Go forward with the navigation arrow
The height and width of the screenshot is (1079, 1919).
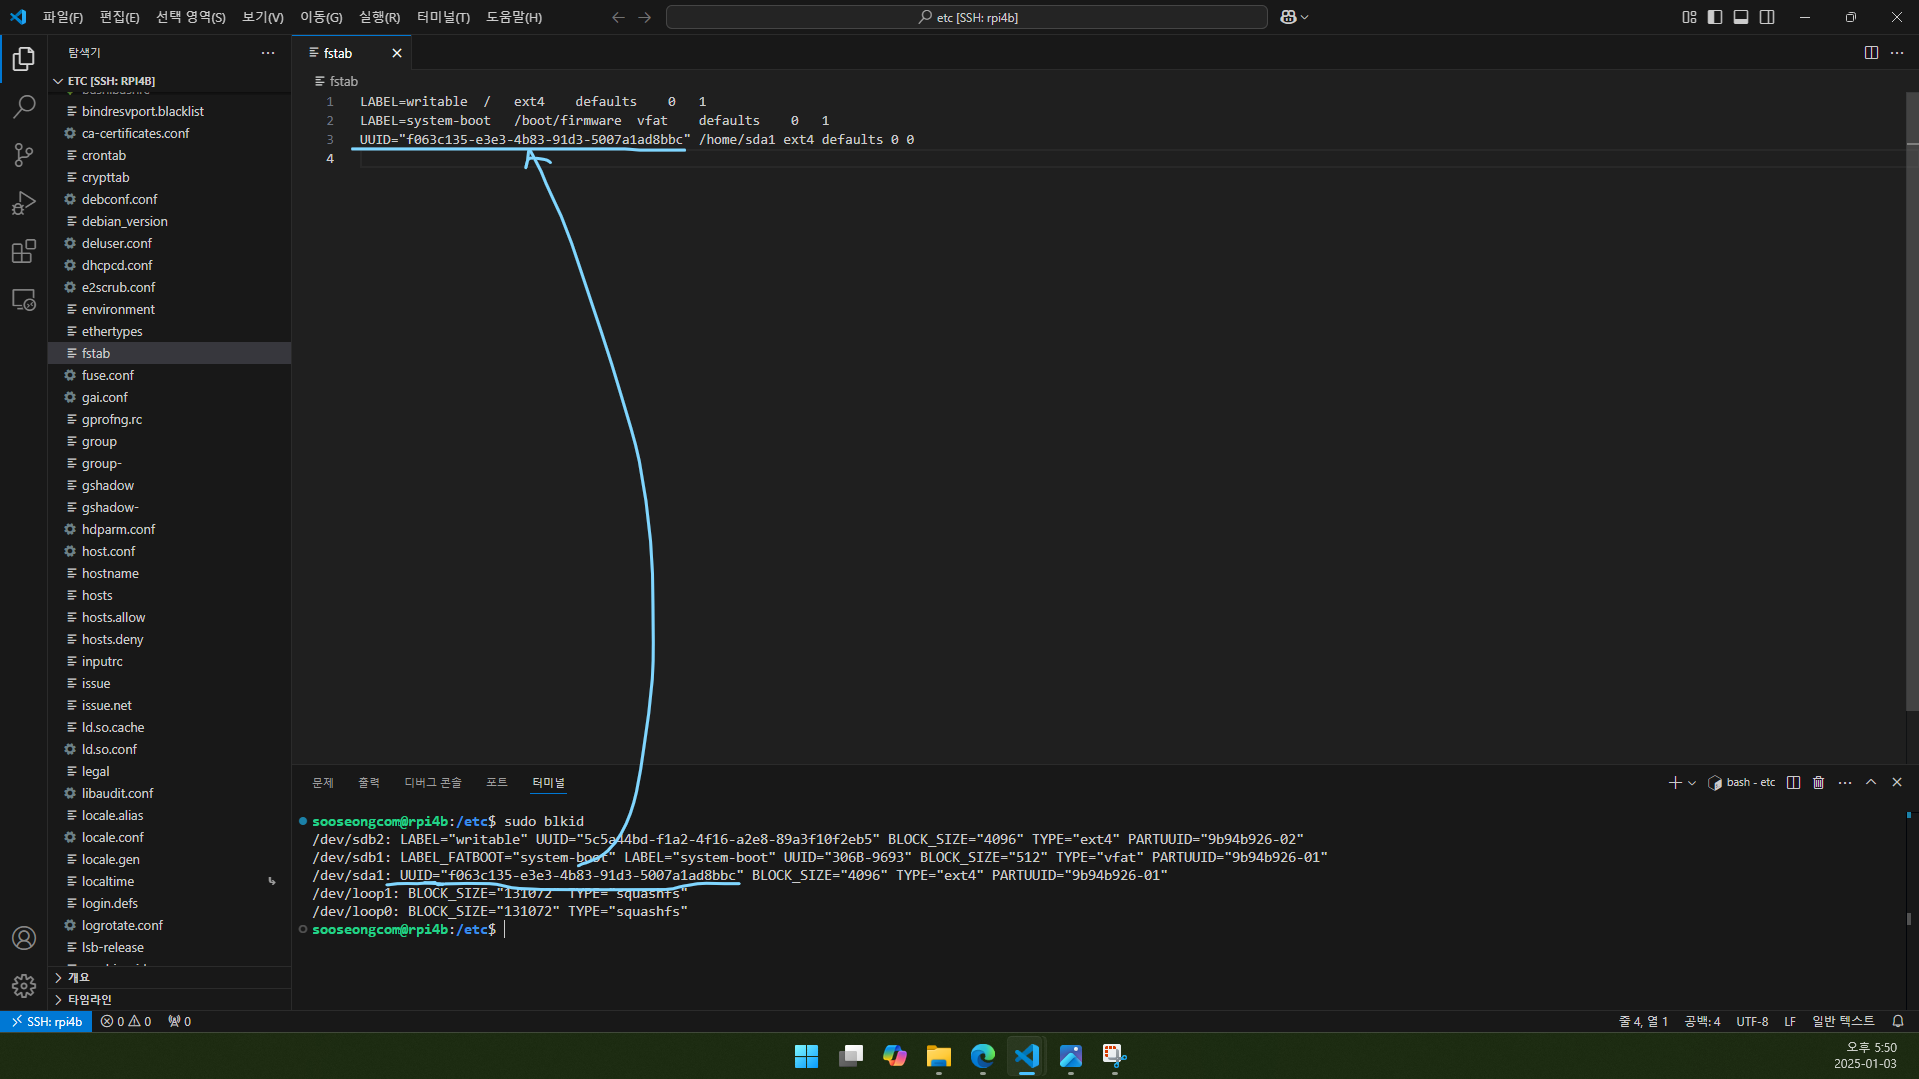645,17
